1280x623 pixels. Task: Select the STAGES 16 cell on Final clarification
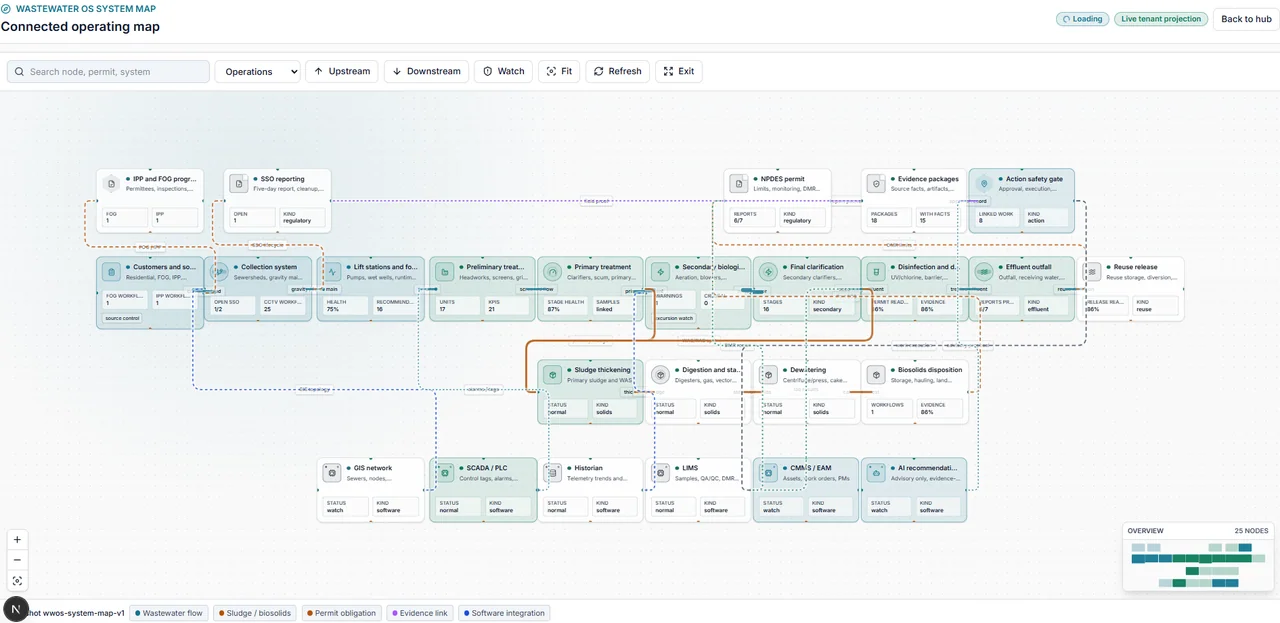782,305
